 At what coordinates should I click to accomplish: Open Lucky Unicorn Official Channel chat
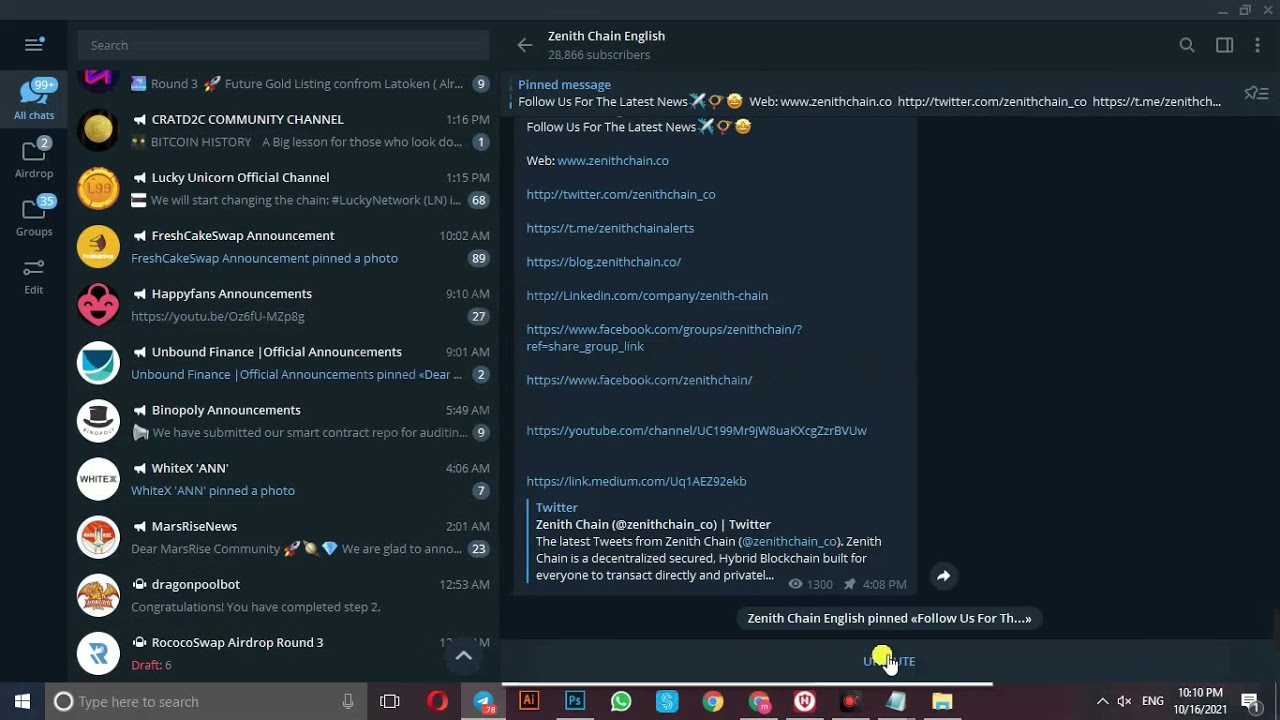tap(283, 188)
